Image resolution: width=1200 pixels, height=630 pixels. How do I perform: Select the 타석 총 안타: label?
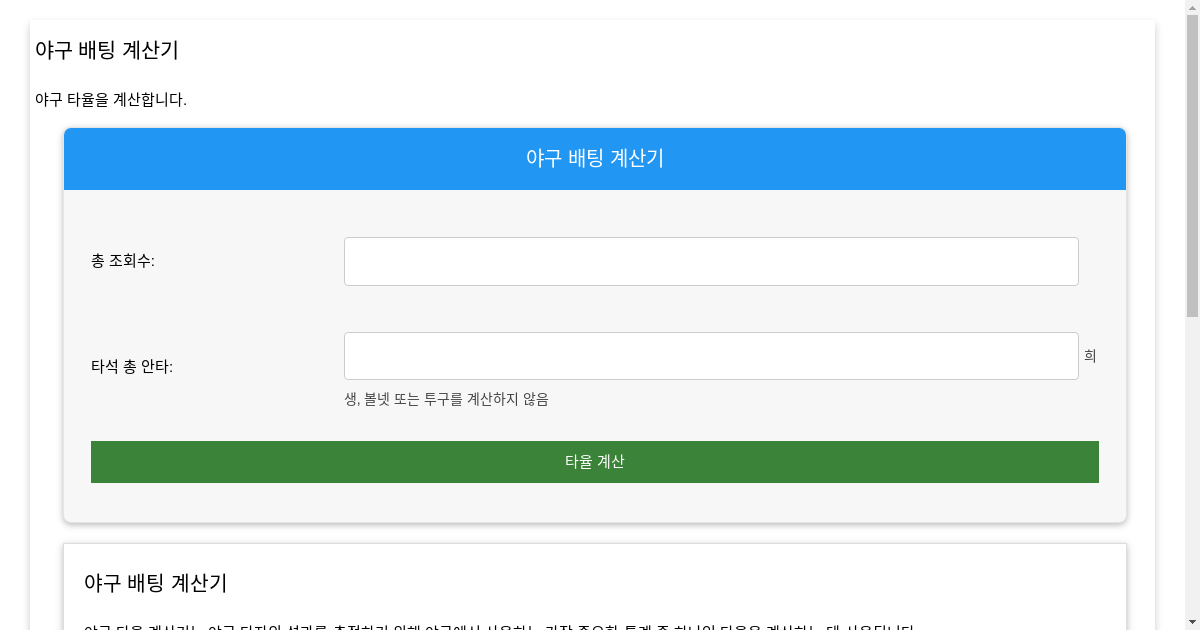point(132,367)
